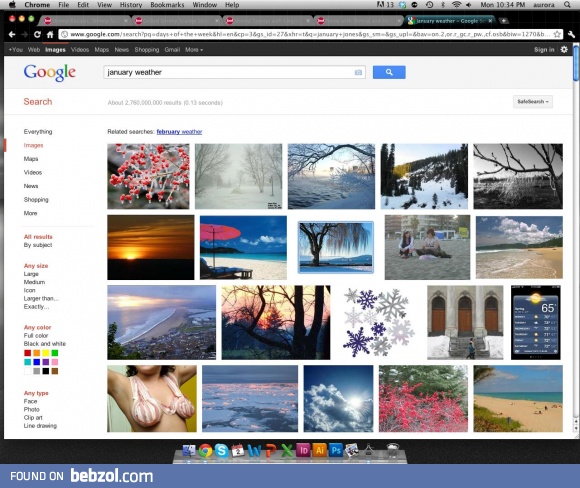Expand the SafeSearch dropdown

533,101
